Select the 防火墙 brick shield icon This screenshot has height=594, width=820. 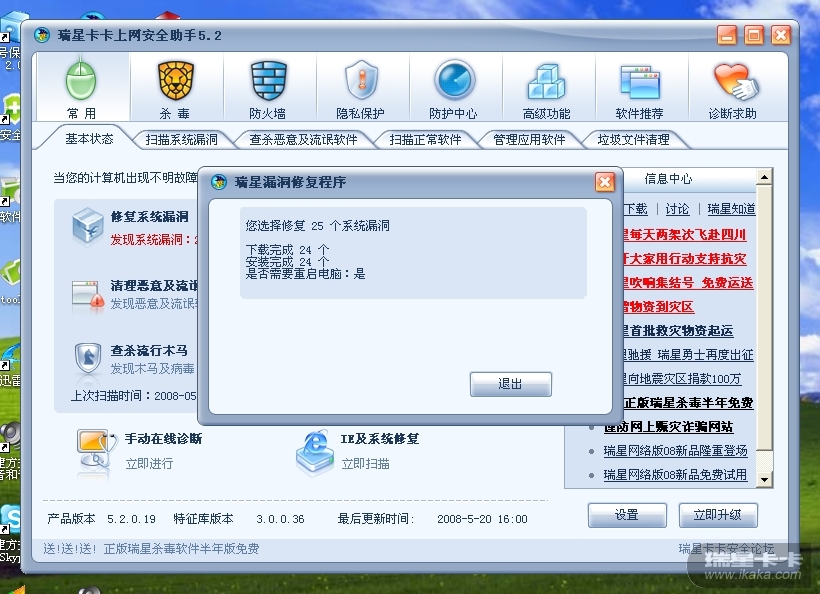[x=268, y=80]
